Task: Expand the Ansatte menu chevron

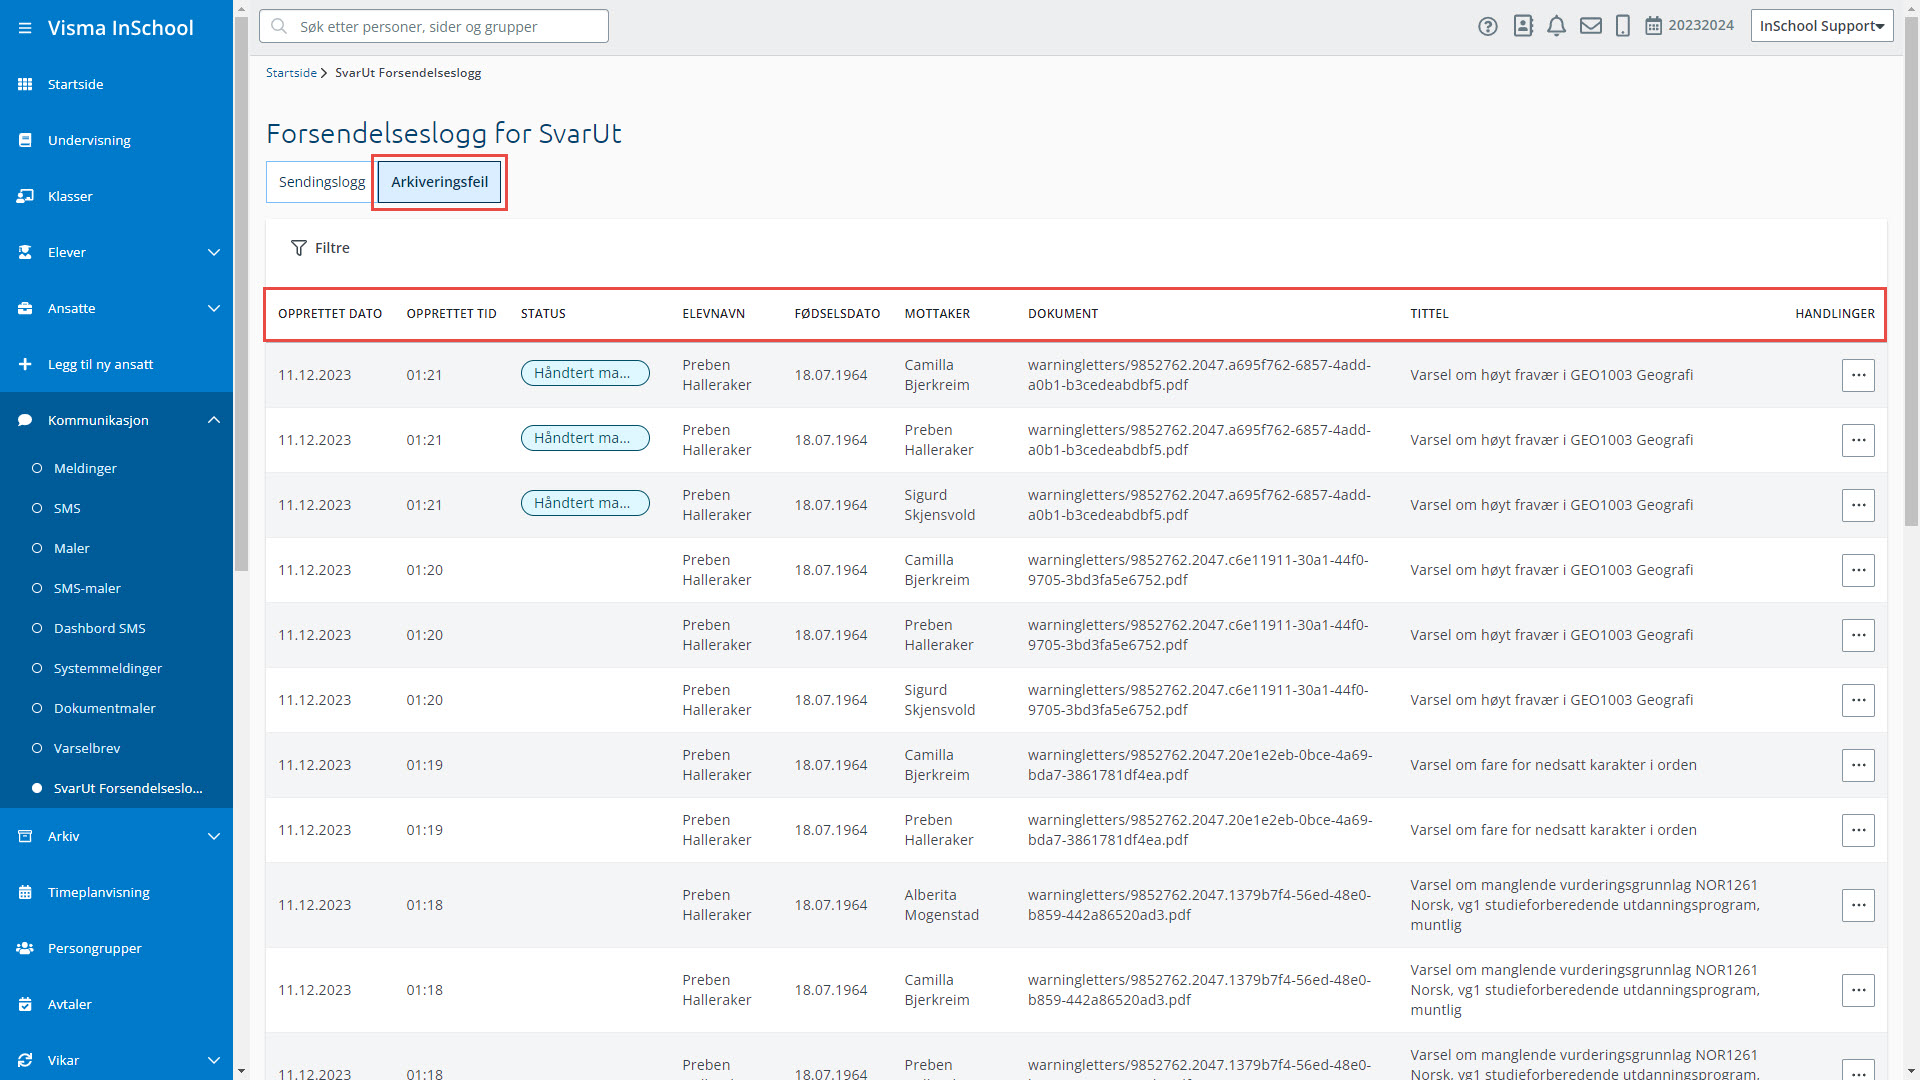Action: tap(214, 308)
